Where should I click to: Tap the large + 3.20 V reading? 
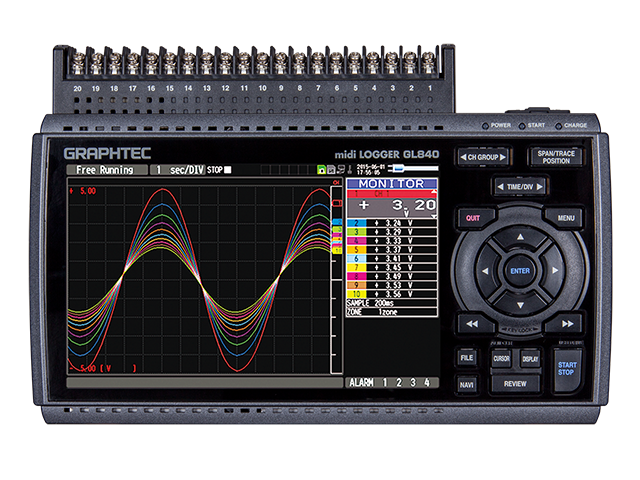pyautogui.click(x=392, y=207)
